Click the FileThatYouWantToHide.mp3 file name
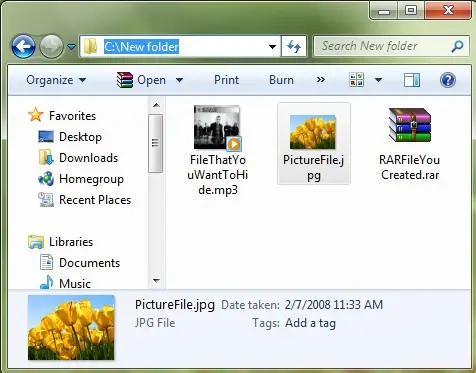Screen dimensions: 476x373 [218, 175]
